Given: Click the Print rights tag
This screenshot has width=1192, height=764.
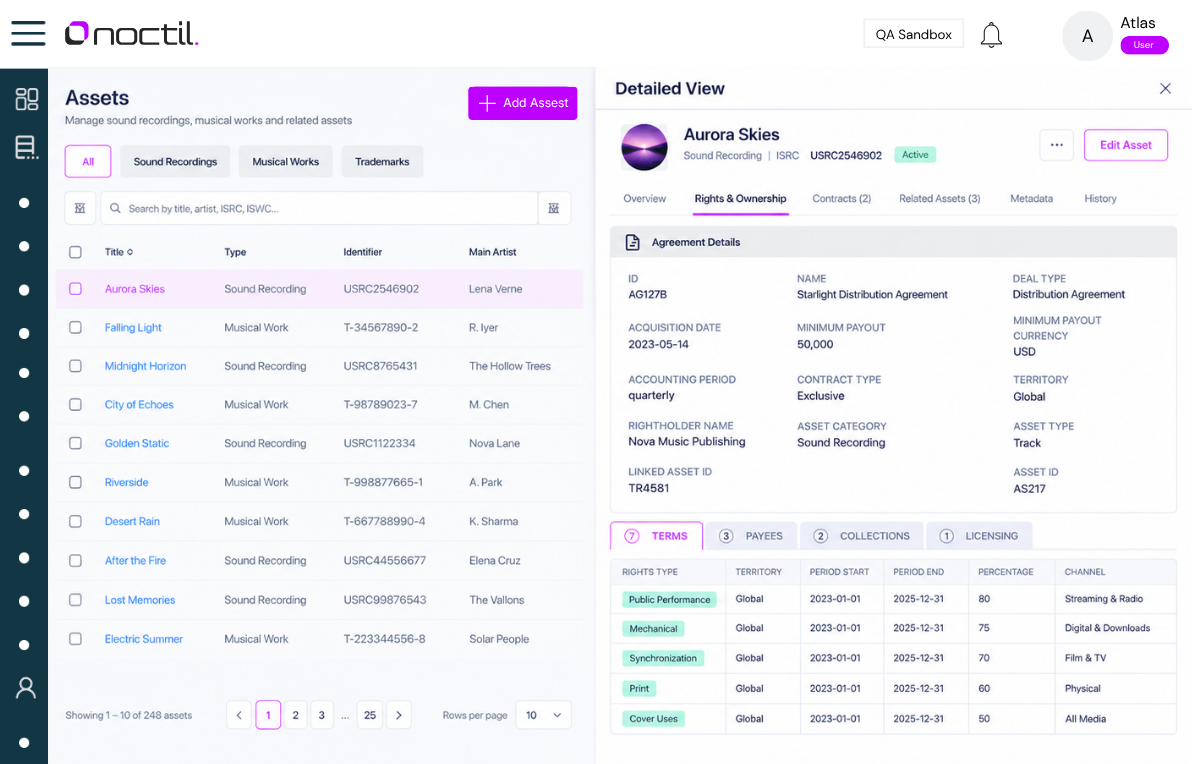Looking at the screenshot, I should tap(639, 689).
